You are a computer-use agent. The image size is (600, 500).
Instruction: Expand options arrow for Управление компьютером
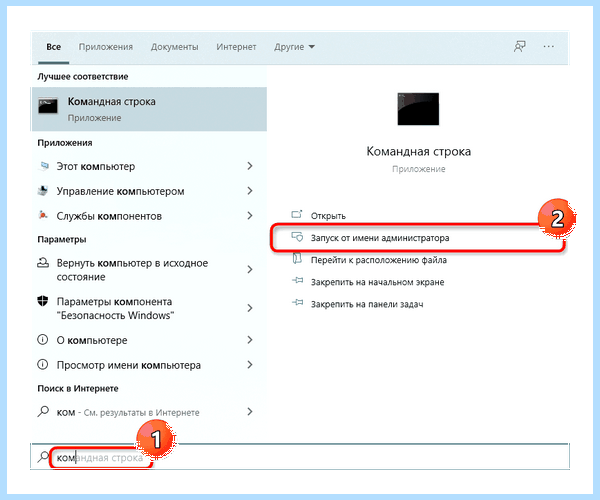[250, 191]
